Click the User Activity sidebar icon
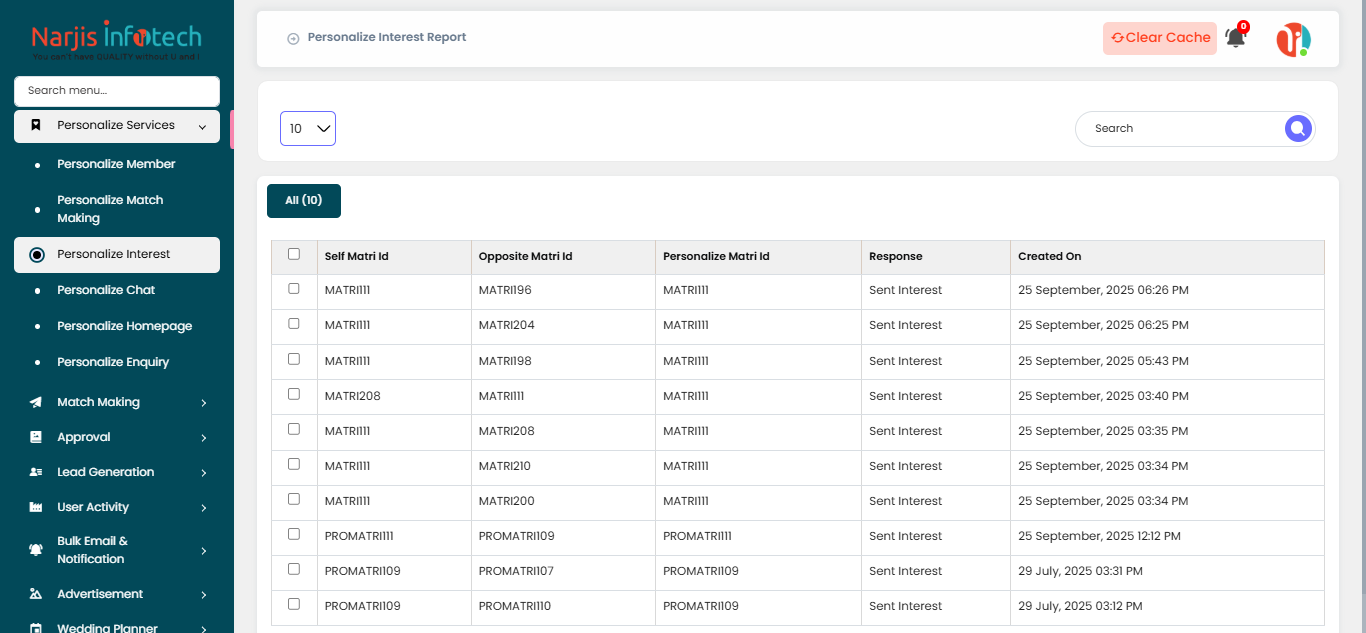1366x633 pixels. coord(36,507)
